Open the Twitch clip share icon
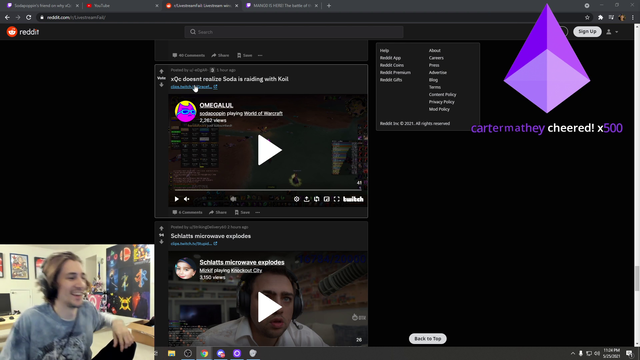640x360 pixels. [307, 199]
